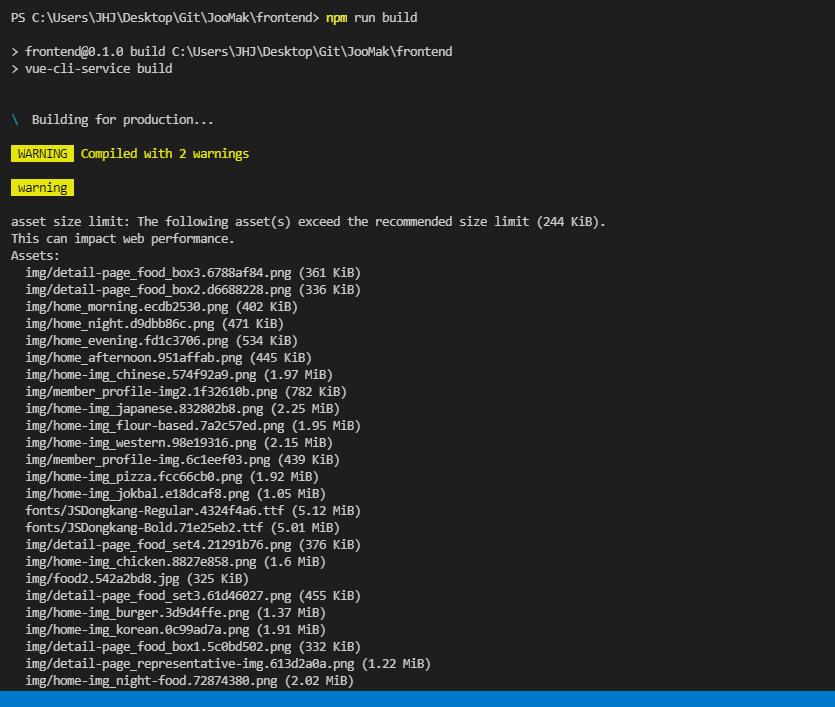Click the yellow WARNING badge
Viewport: 835px width, 707px height.
[42, 154]
